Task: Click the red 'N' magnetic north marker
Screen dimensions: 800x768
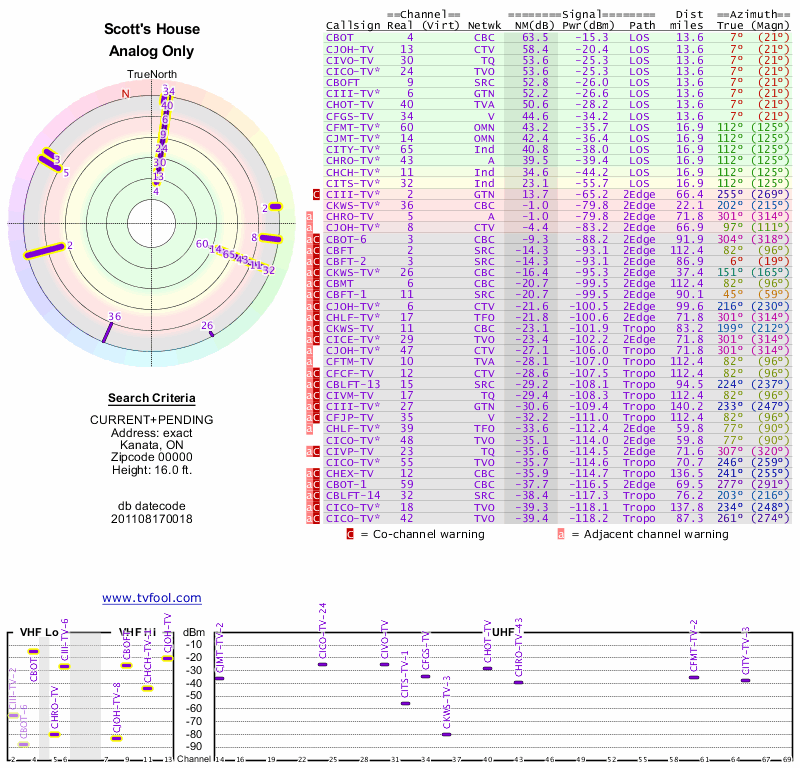Action: (x=126, y=94)
